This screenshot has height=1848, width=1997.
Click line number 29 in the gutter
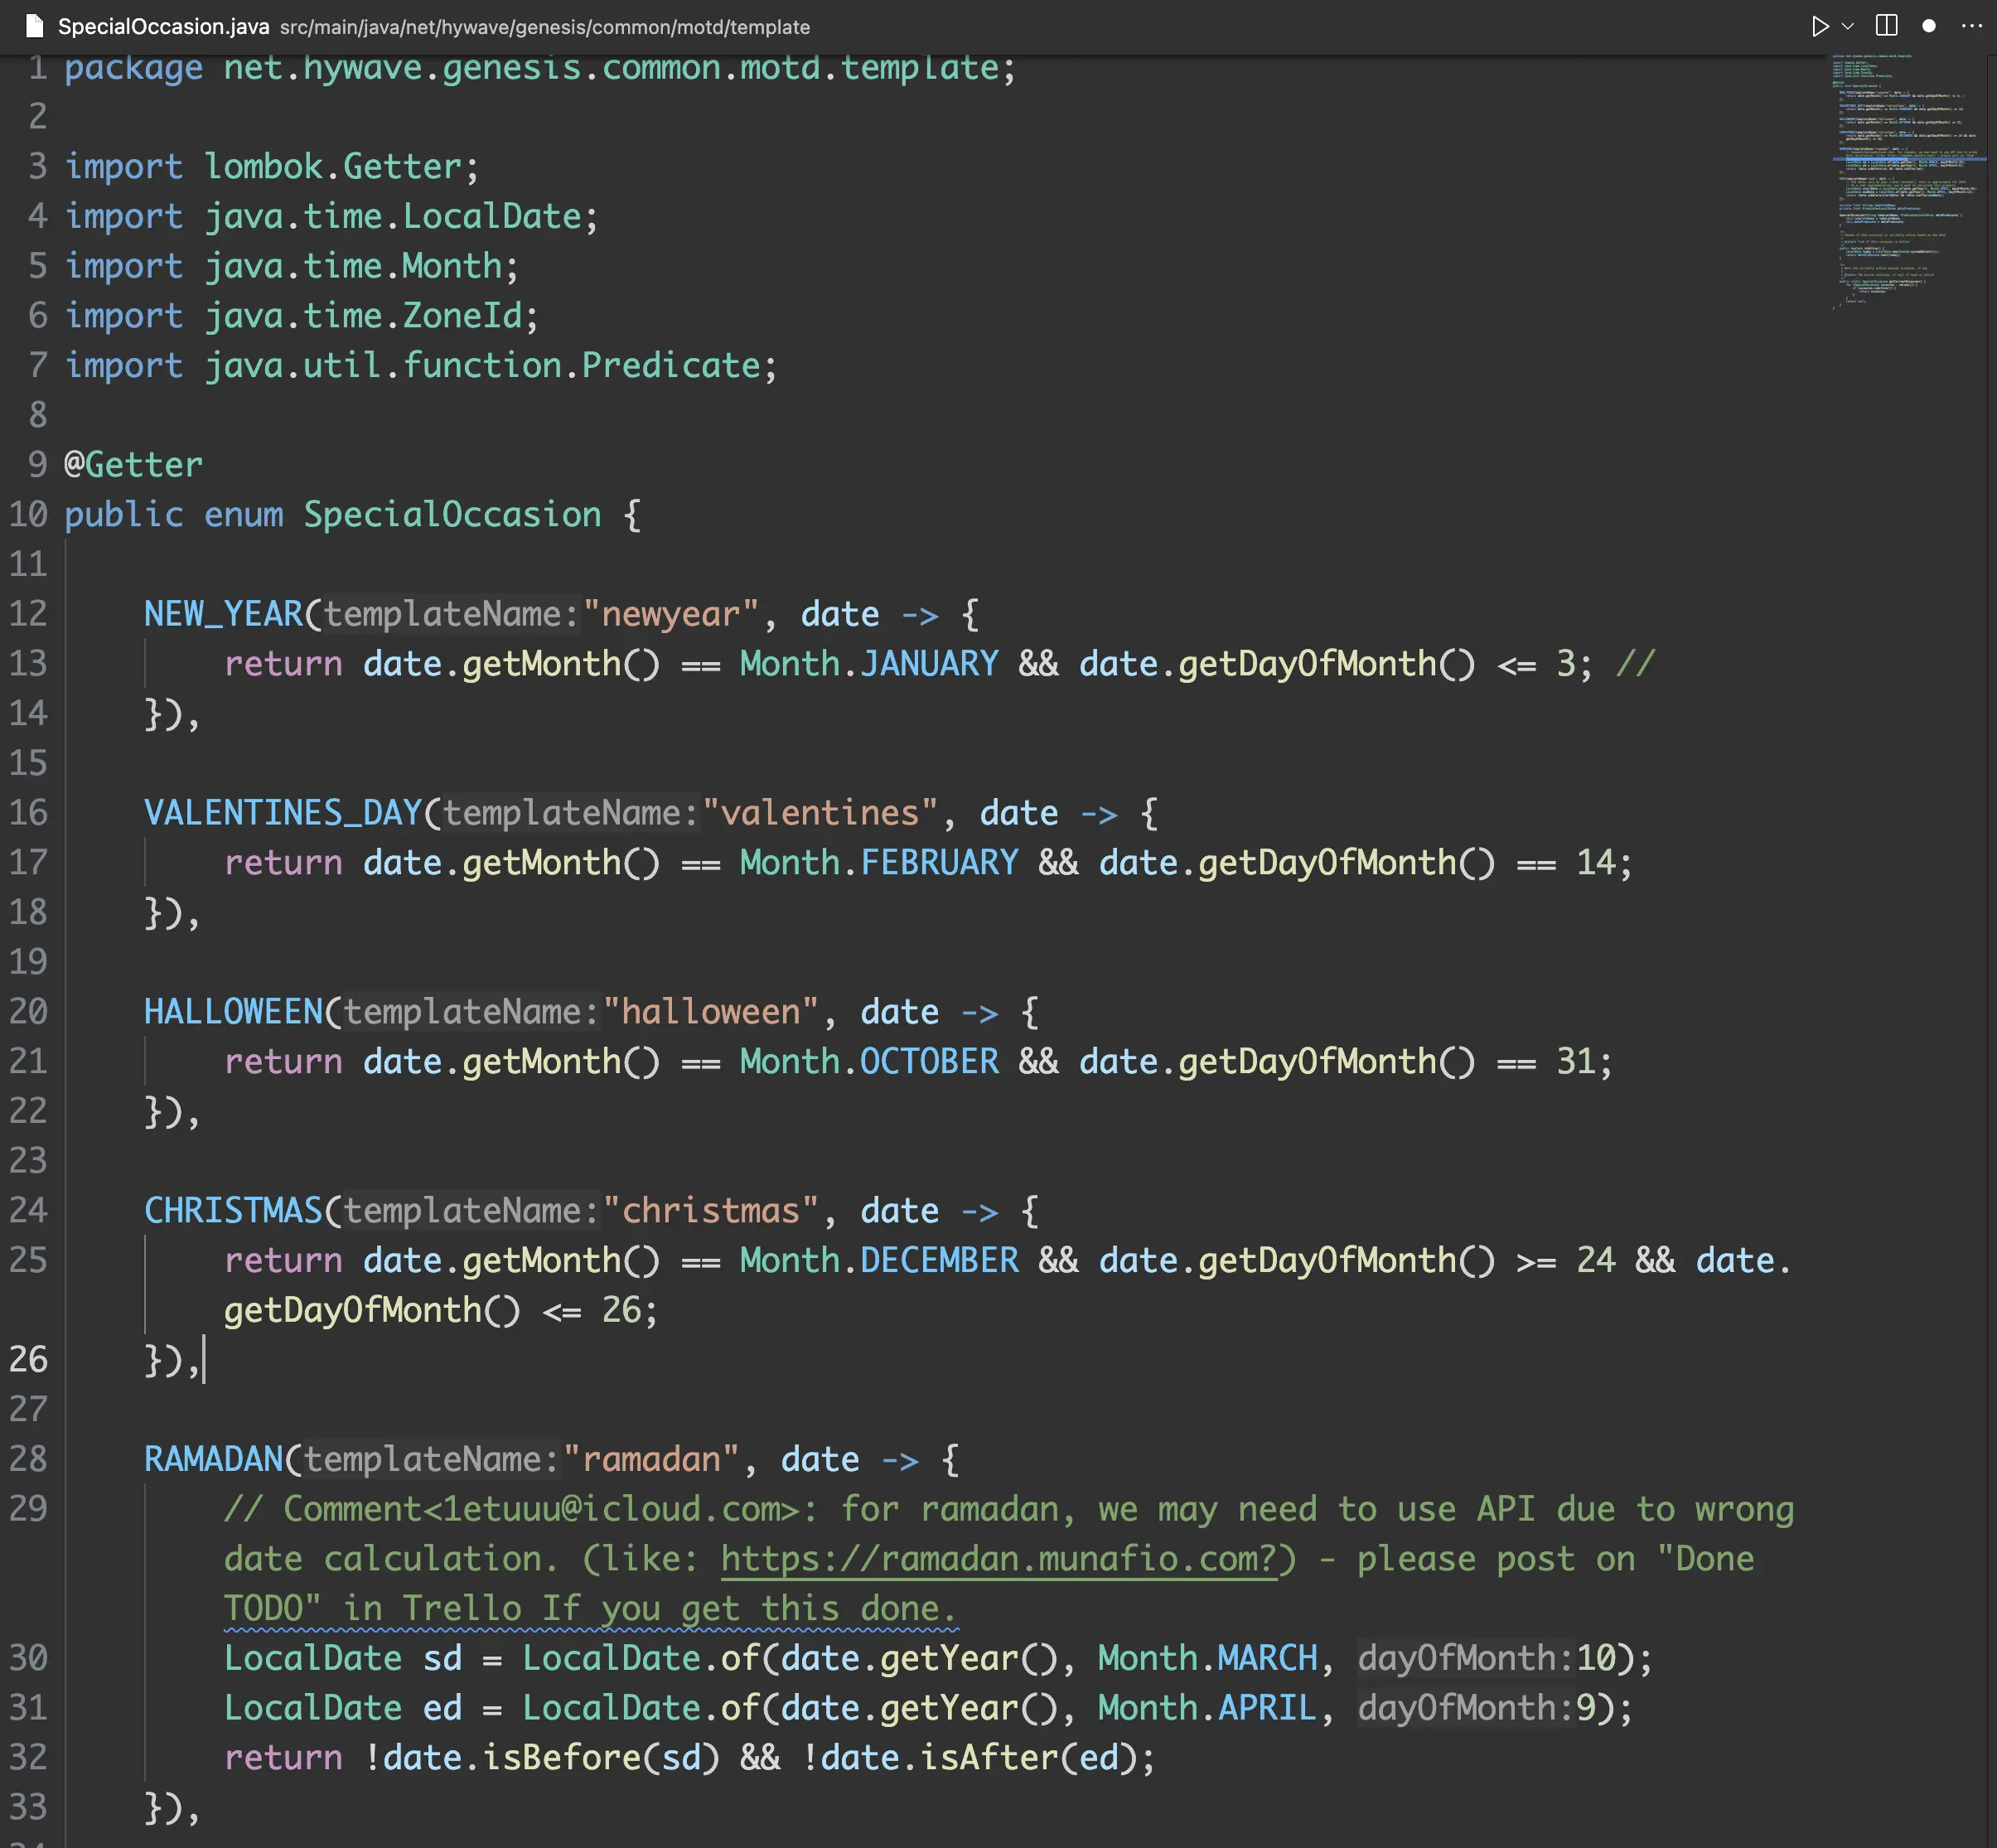(x=28, y=1508)
